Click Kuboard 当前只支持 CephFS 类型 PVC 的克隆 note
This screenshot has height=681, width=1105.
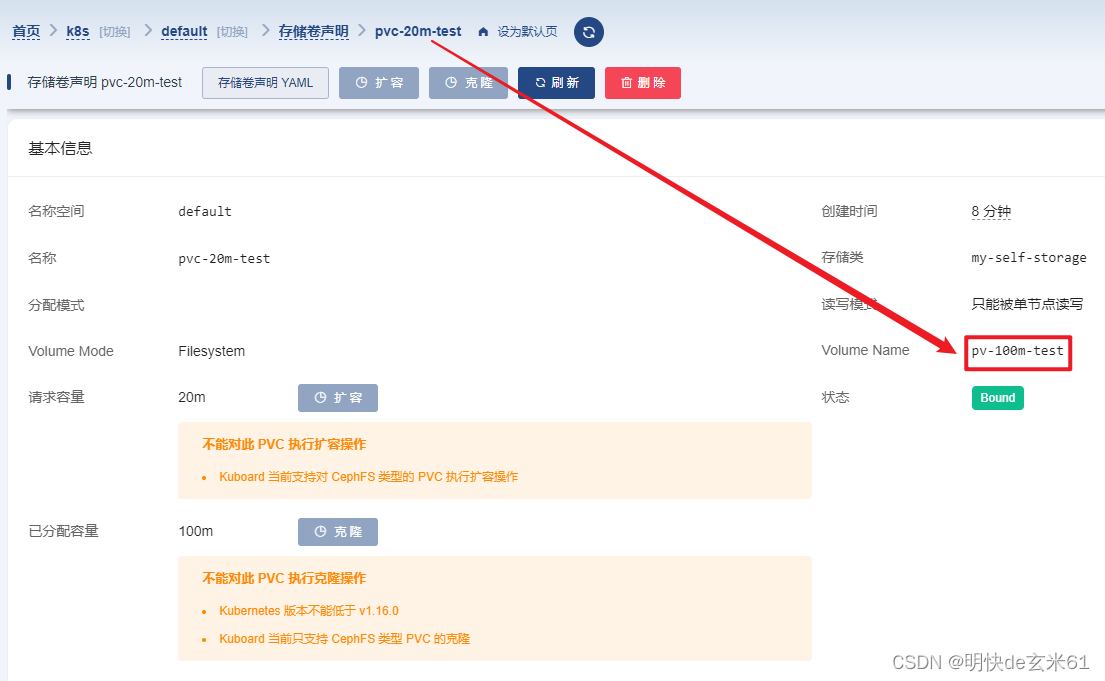pos(345,639)
